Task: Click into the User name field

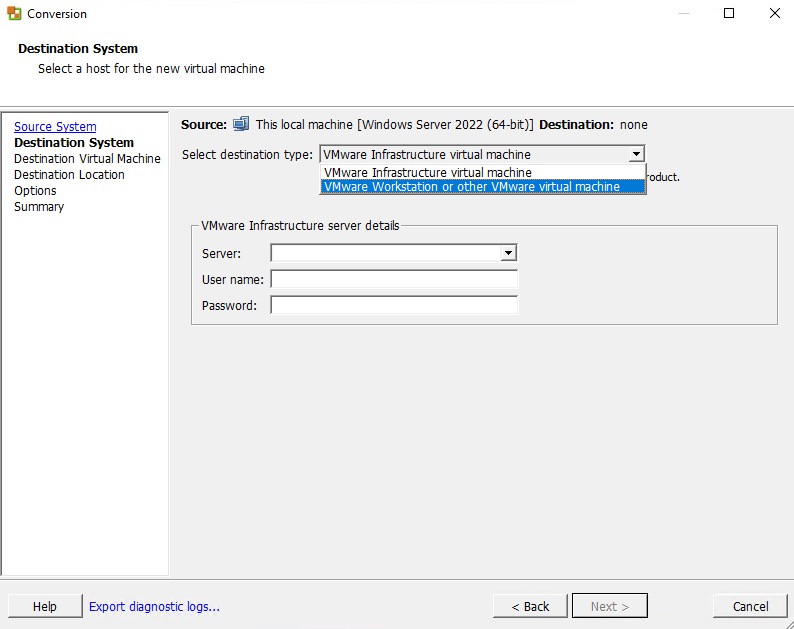Action: 394,279
